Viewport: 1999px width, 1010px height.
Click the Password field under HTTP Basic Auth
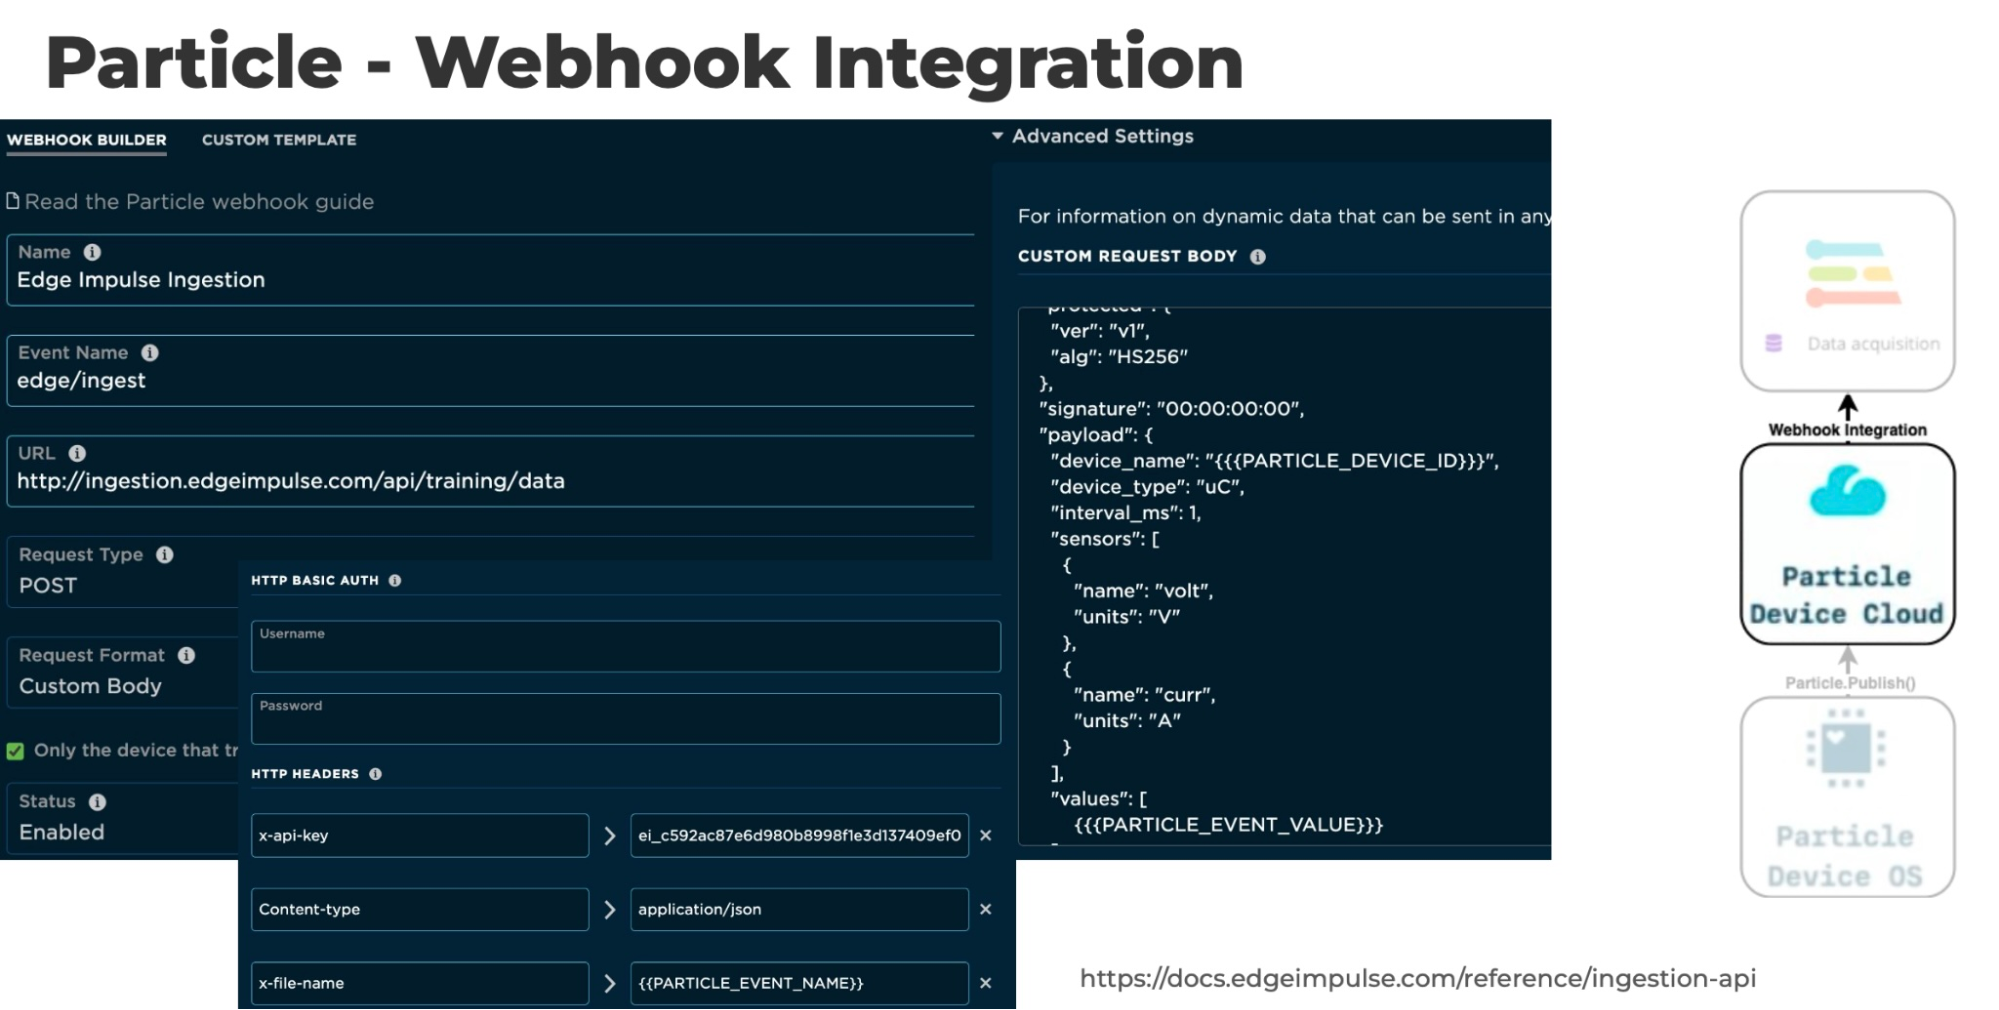tap(626, 718)
